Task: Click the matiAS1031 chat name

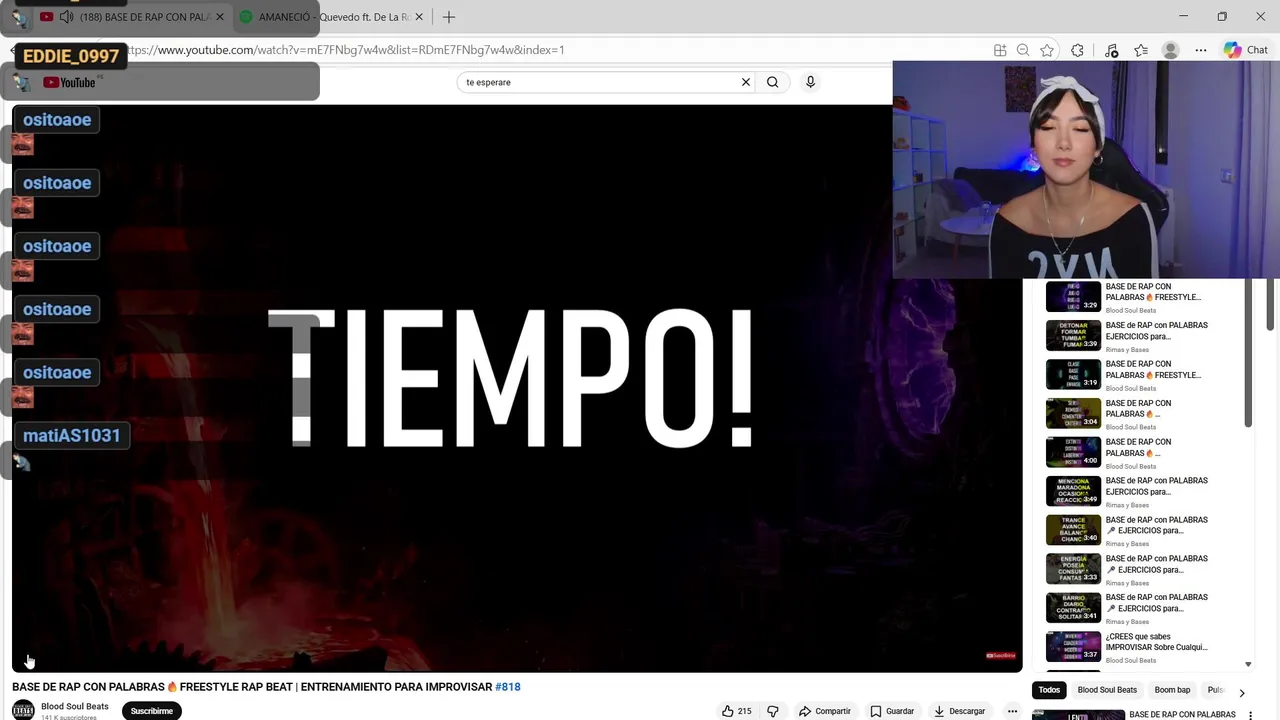Action: click(71, 435)
